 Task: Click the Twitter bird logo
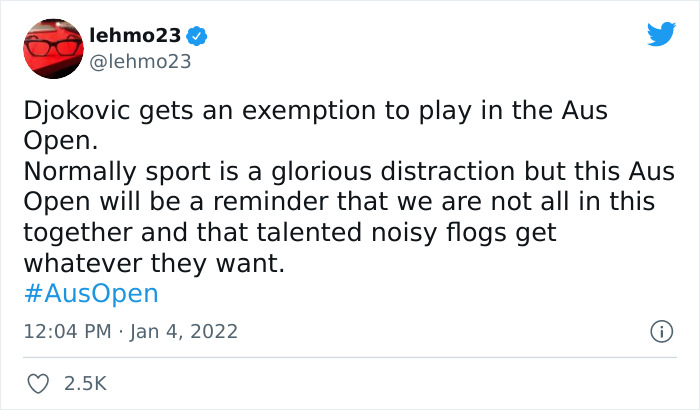pos(661,35)
